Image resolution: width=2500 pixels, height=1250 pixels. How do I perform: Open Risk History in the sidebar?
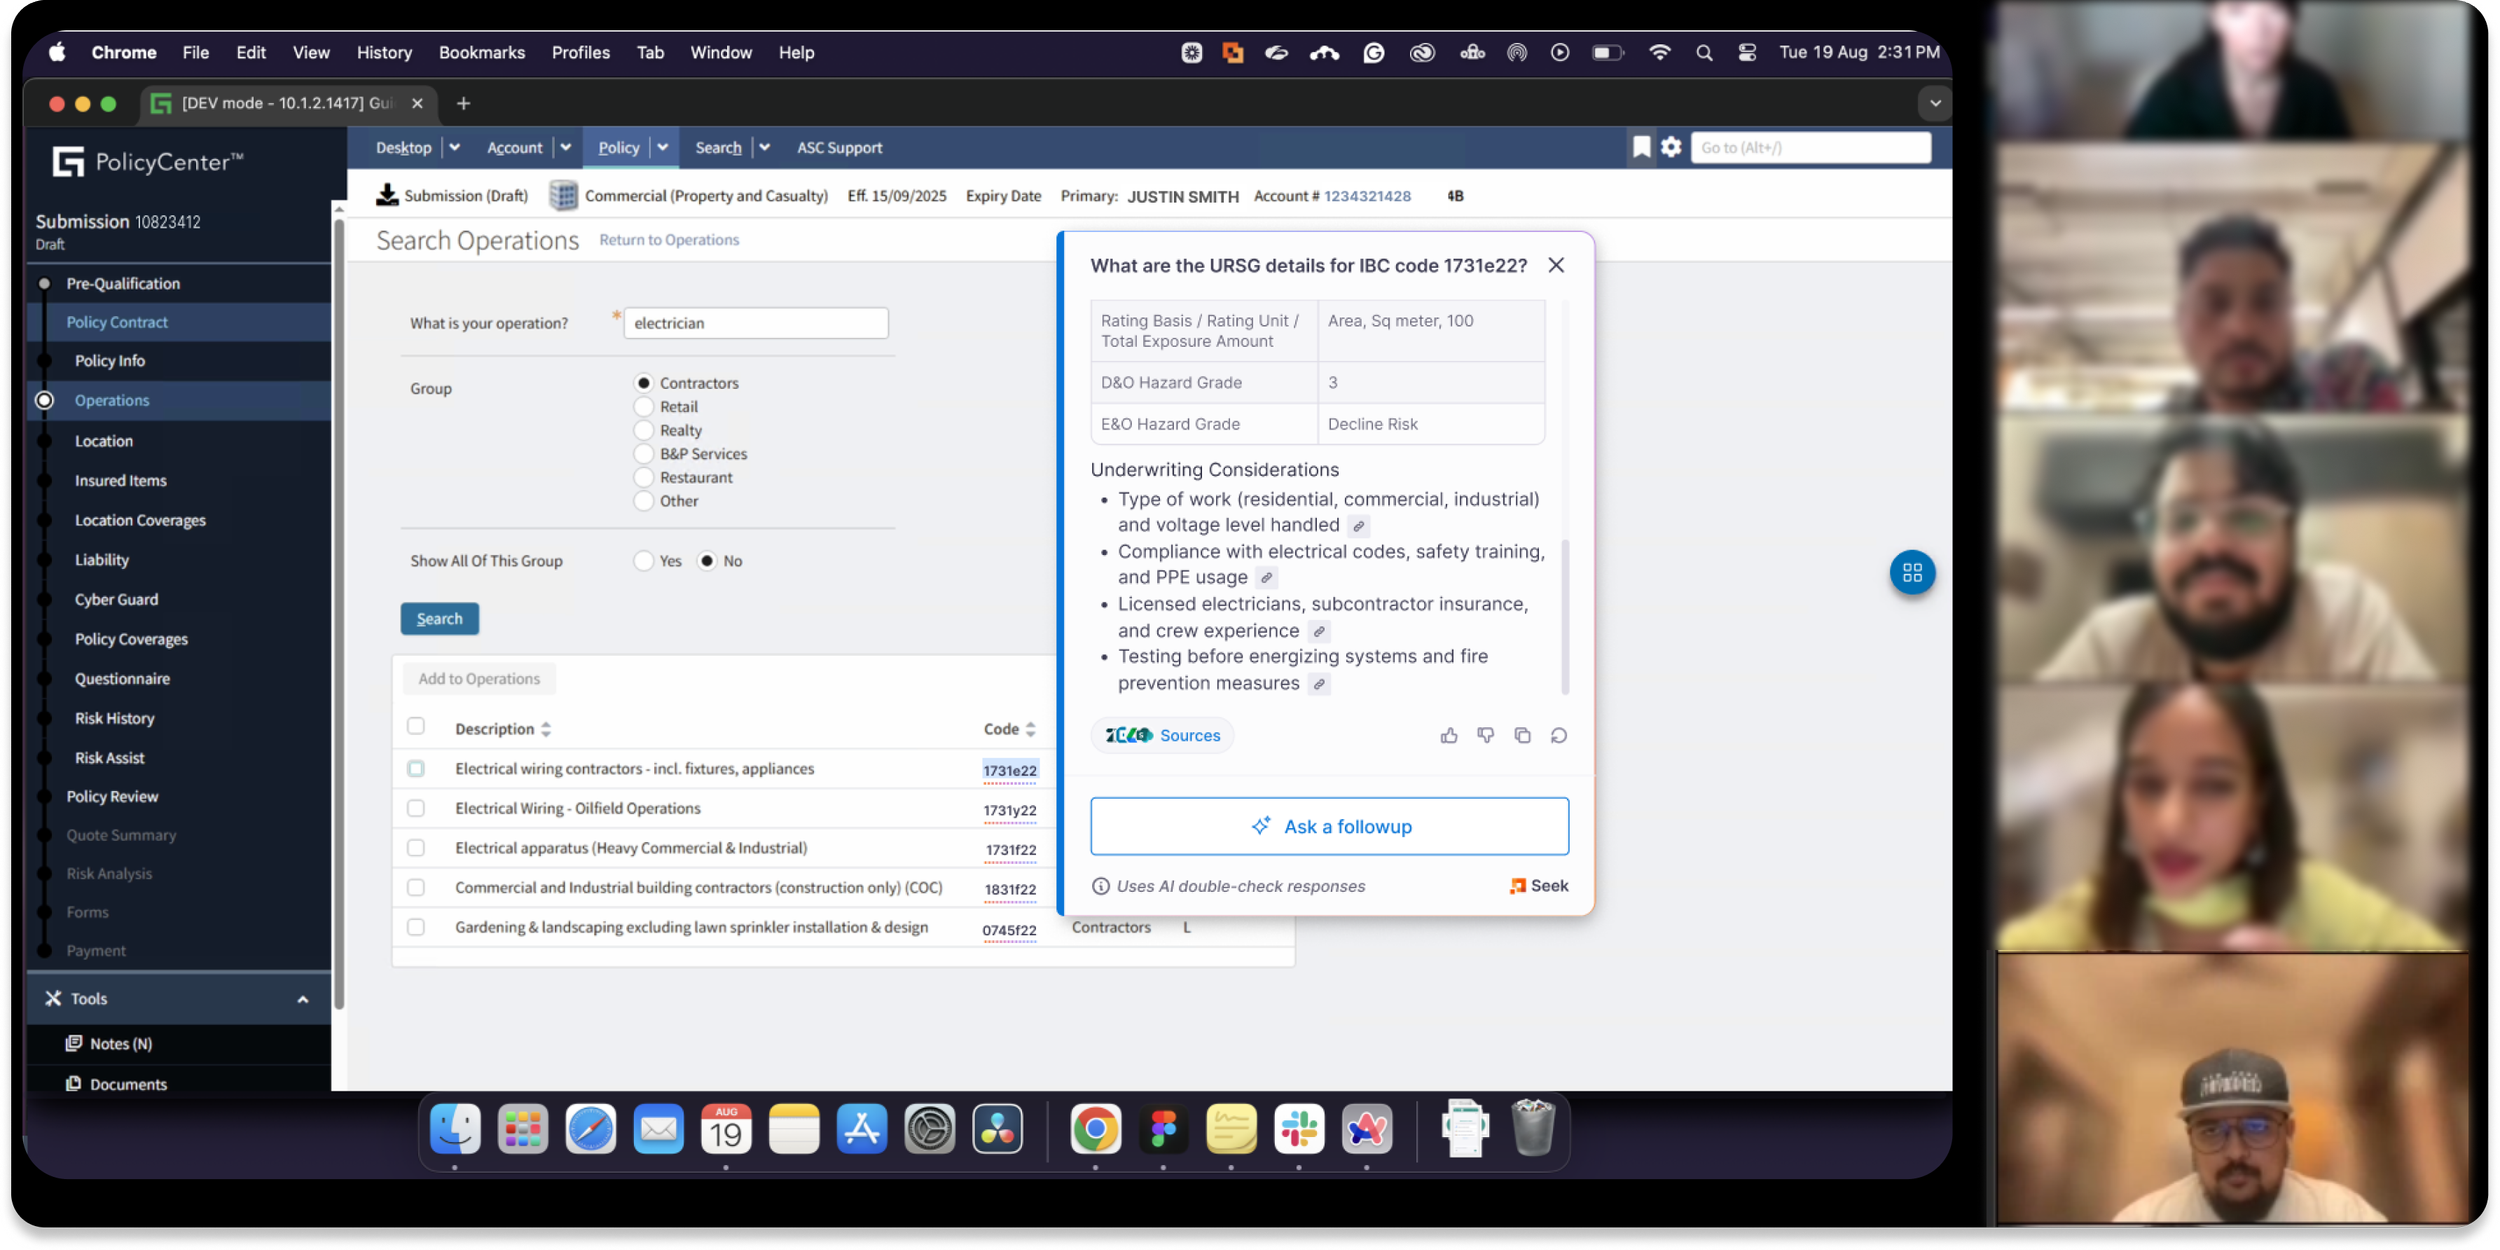point(114,718)
